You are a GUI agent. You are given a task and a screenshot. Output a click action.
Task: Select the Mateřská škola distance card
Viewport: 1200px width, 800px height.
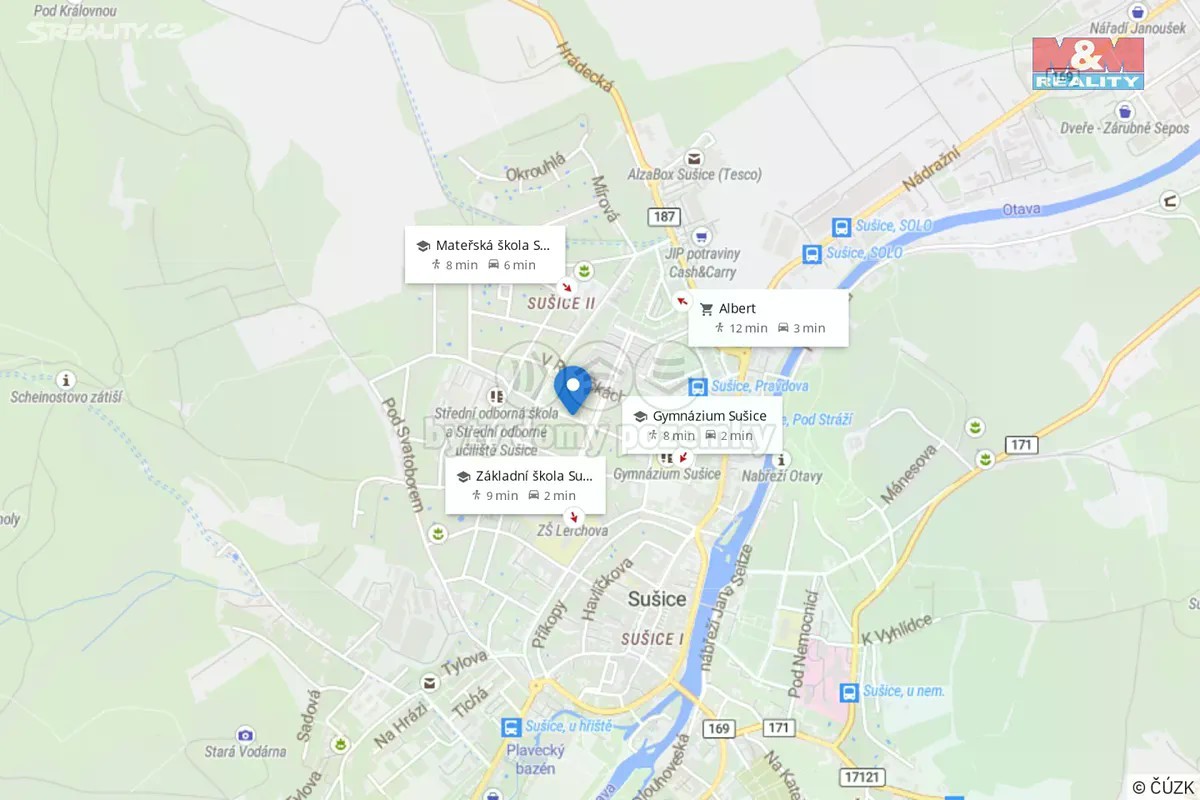(x=485, y=255)
